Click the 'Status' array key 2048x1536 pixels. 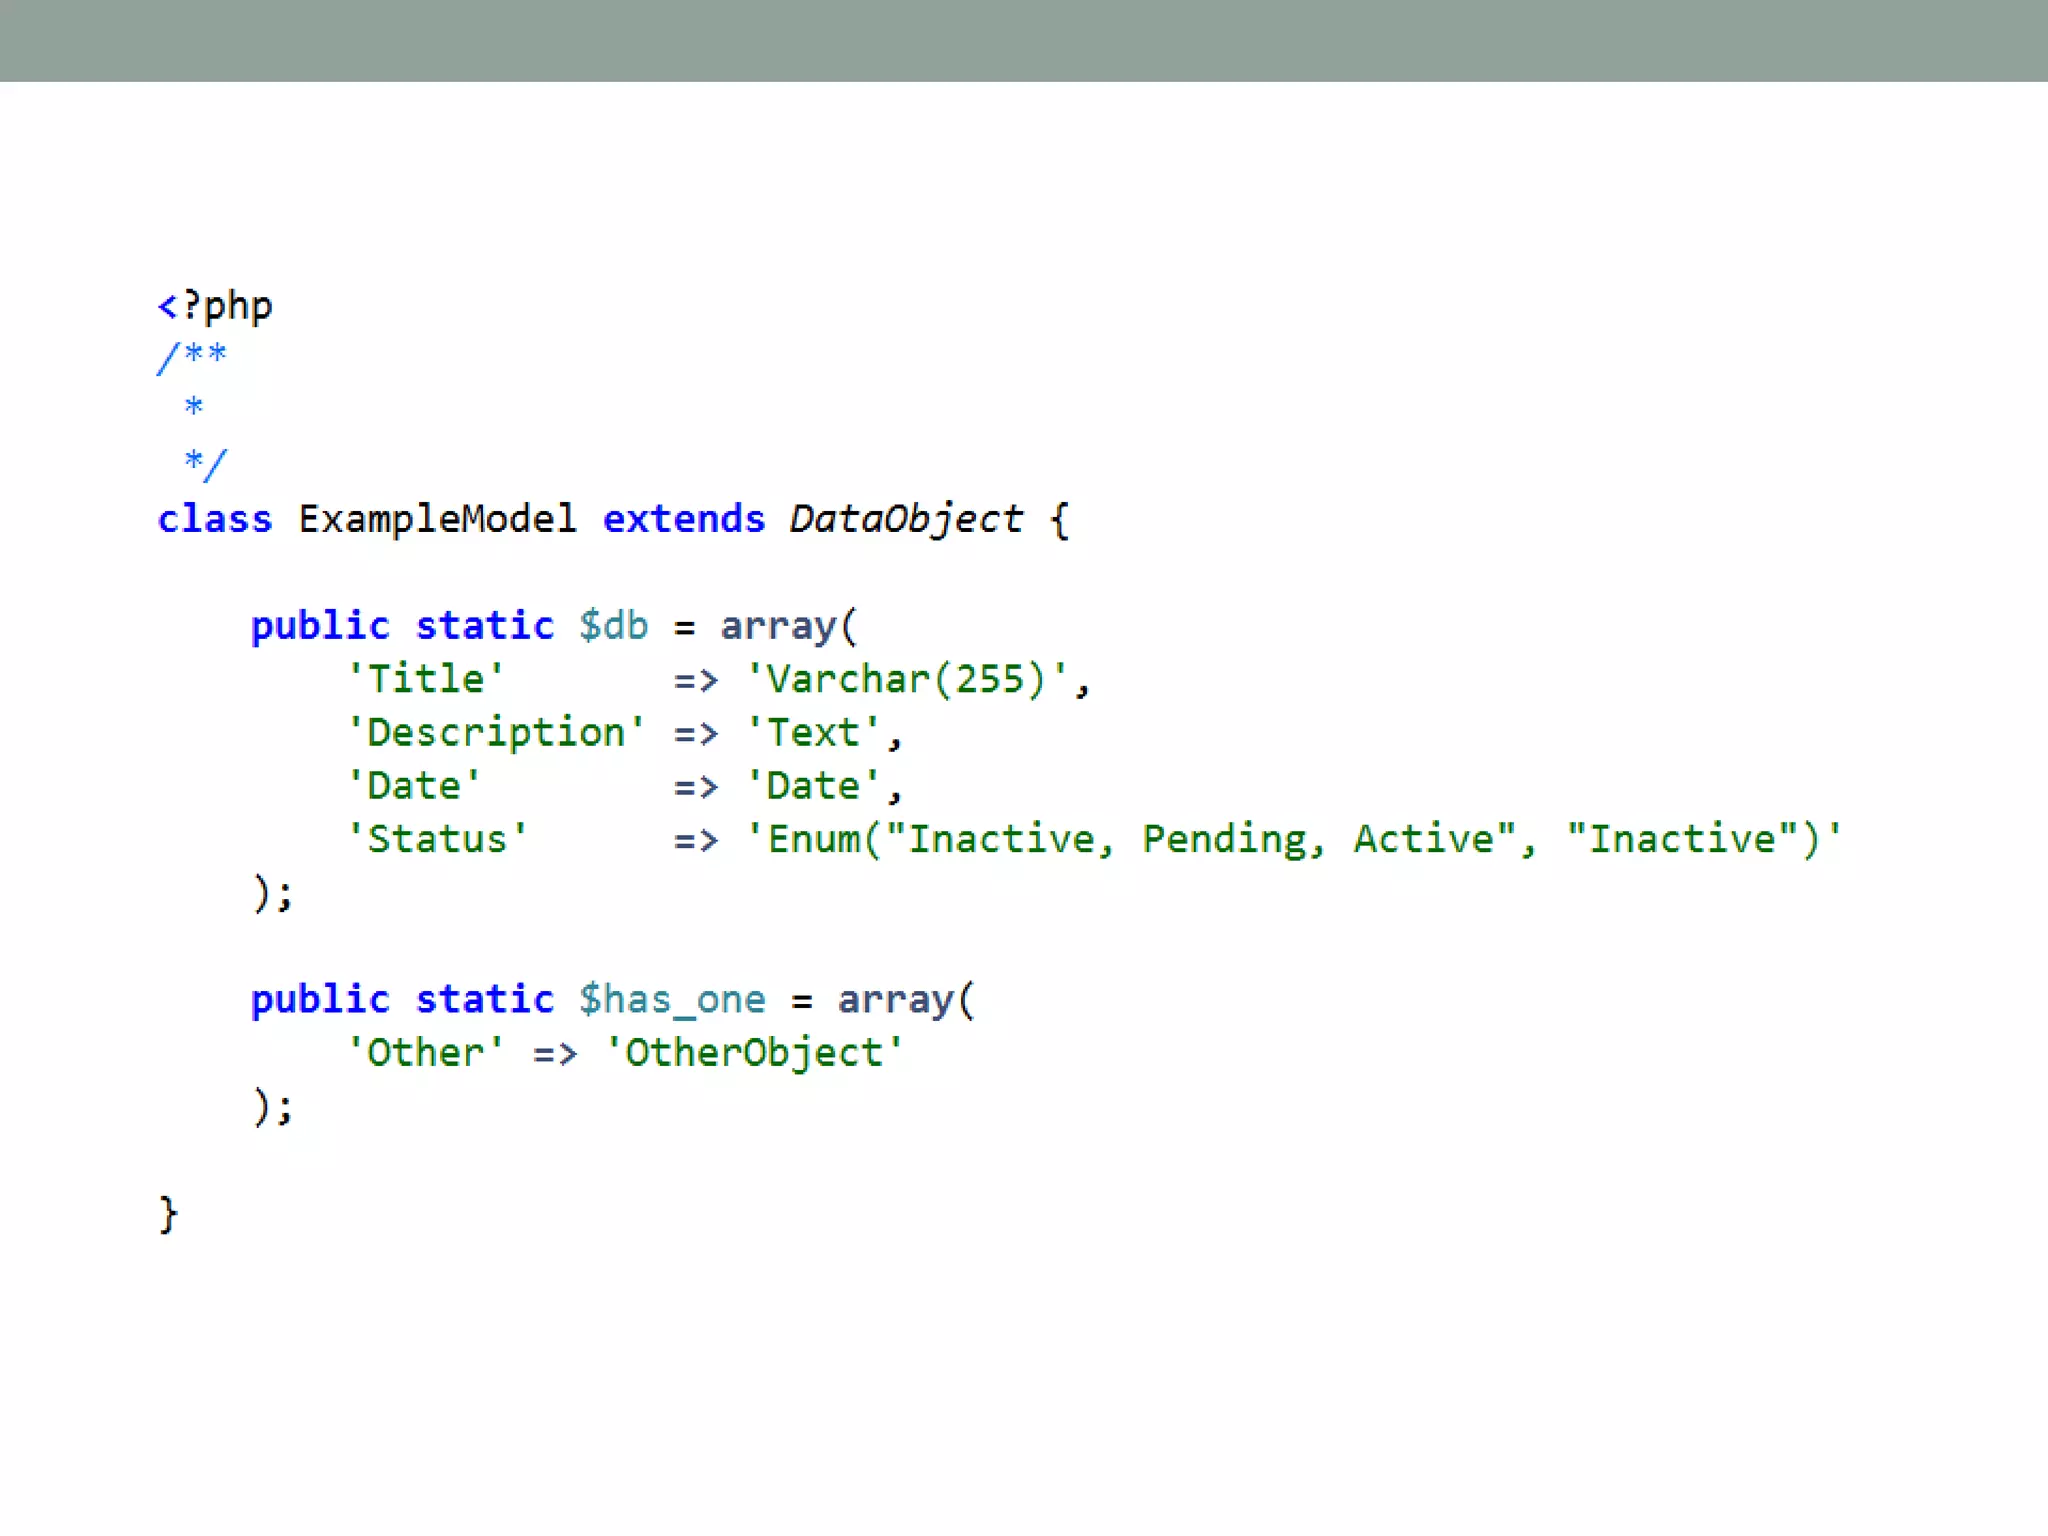[437, 839]
